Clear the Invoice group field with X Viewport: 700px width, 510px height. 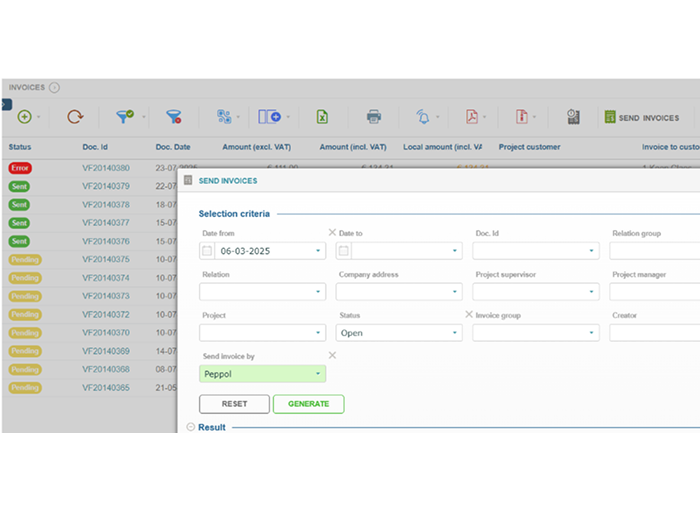tap(469, 314)
